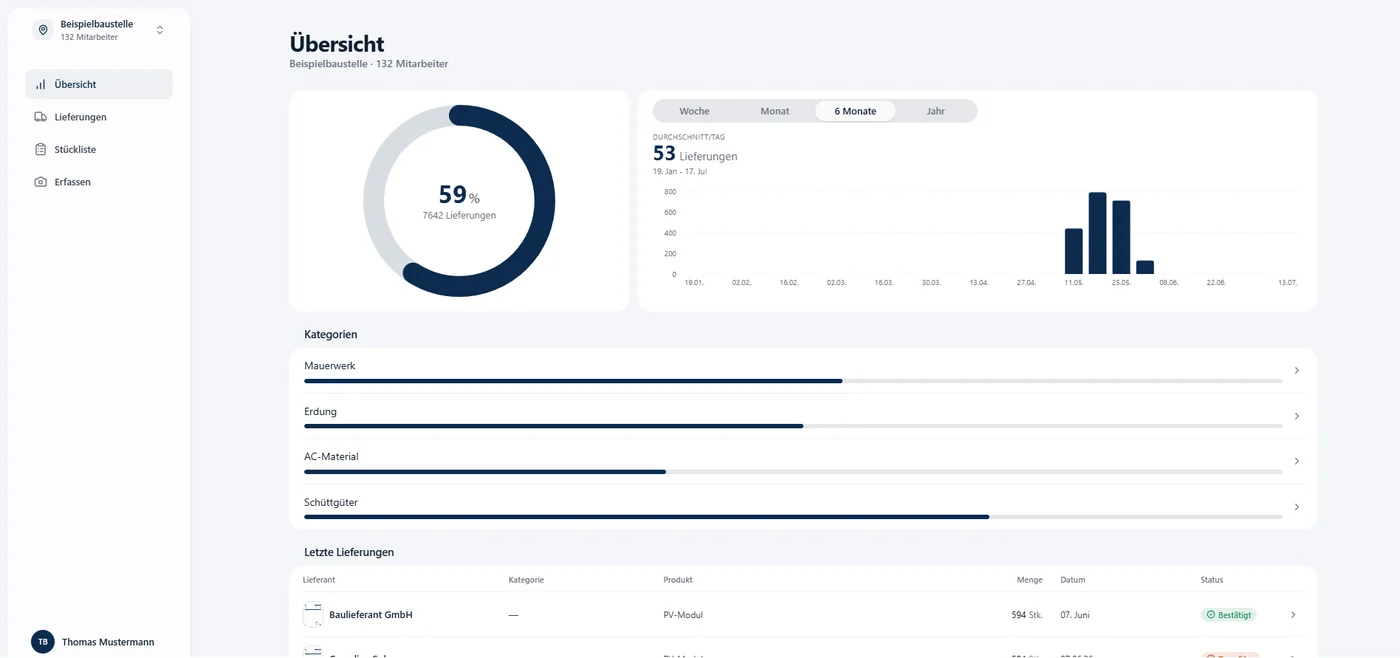The image size is (1400, 658).
Task: Select the Übersicht sidebar entry
Action: (x=98, y=85)
